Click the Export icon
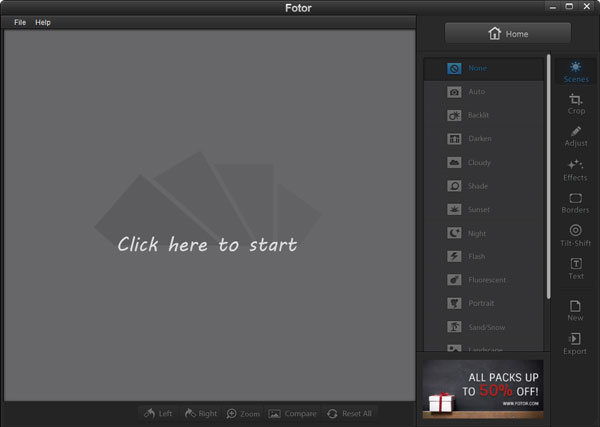600x427 pixels. [575, 344]
